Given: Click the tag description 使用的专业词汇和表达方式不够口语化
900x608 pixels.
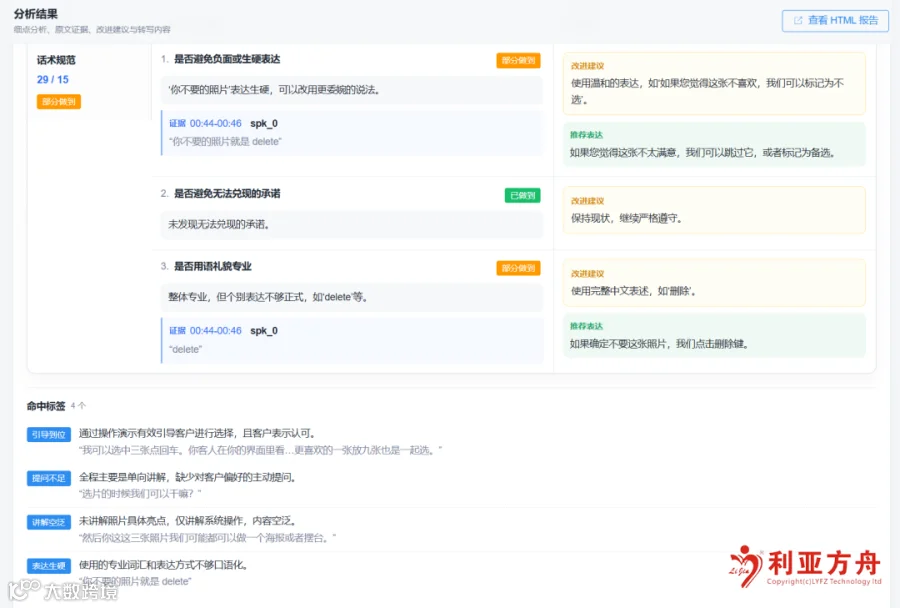Looking at the screenshot, I should coord(163,565).
